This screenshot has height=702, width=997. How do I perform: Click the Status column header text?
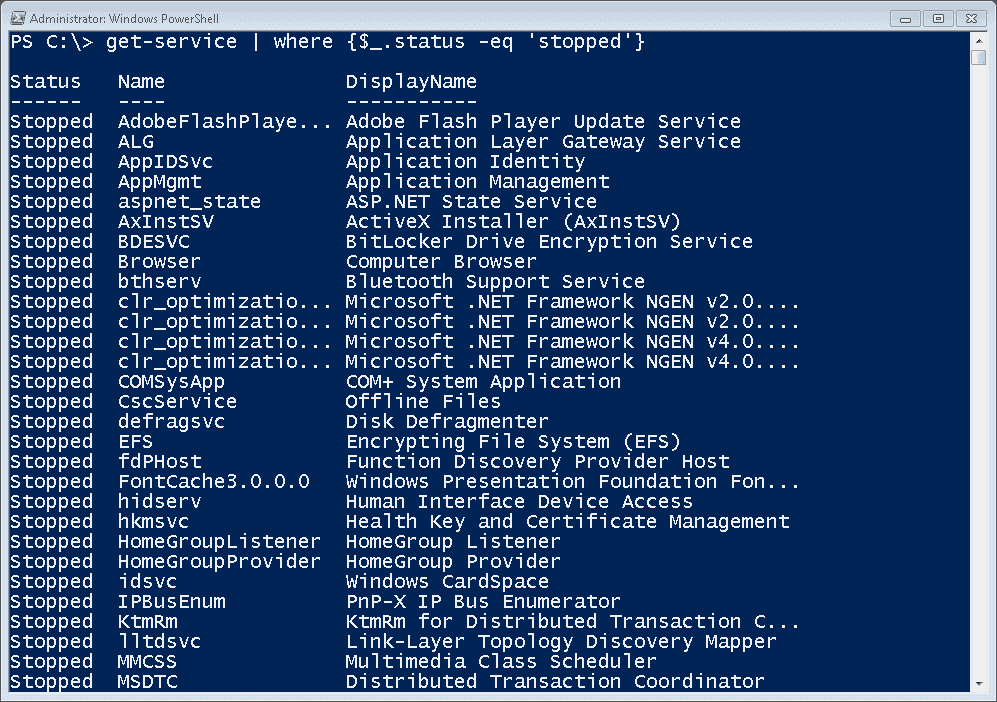44,81
